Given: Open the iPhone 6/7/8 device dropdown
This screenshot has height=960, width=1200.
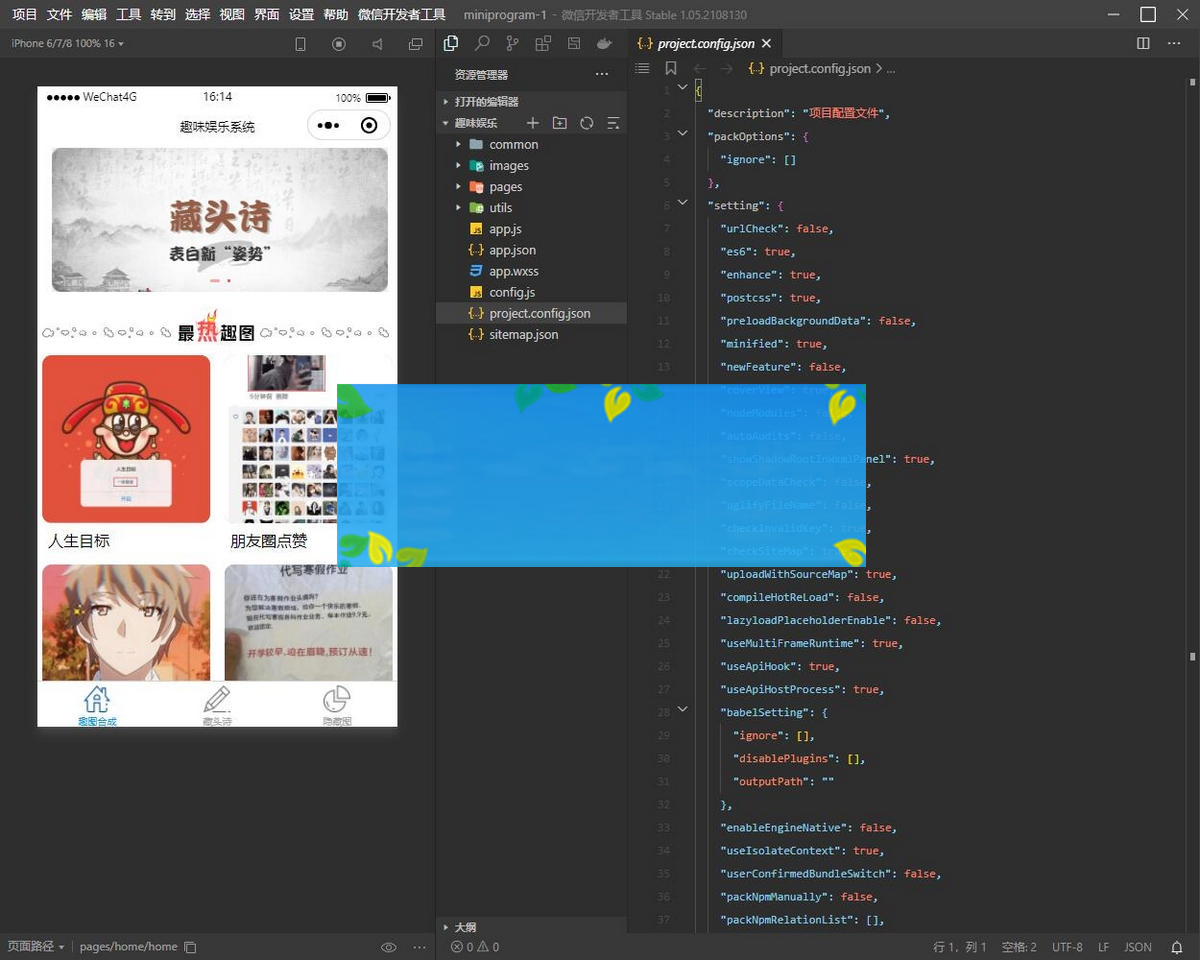Looking at the screenshot, I should pos(67,44).
